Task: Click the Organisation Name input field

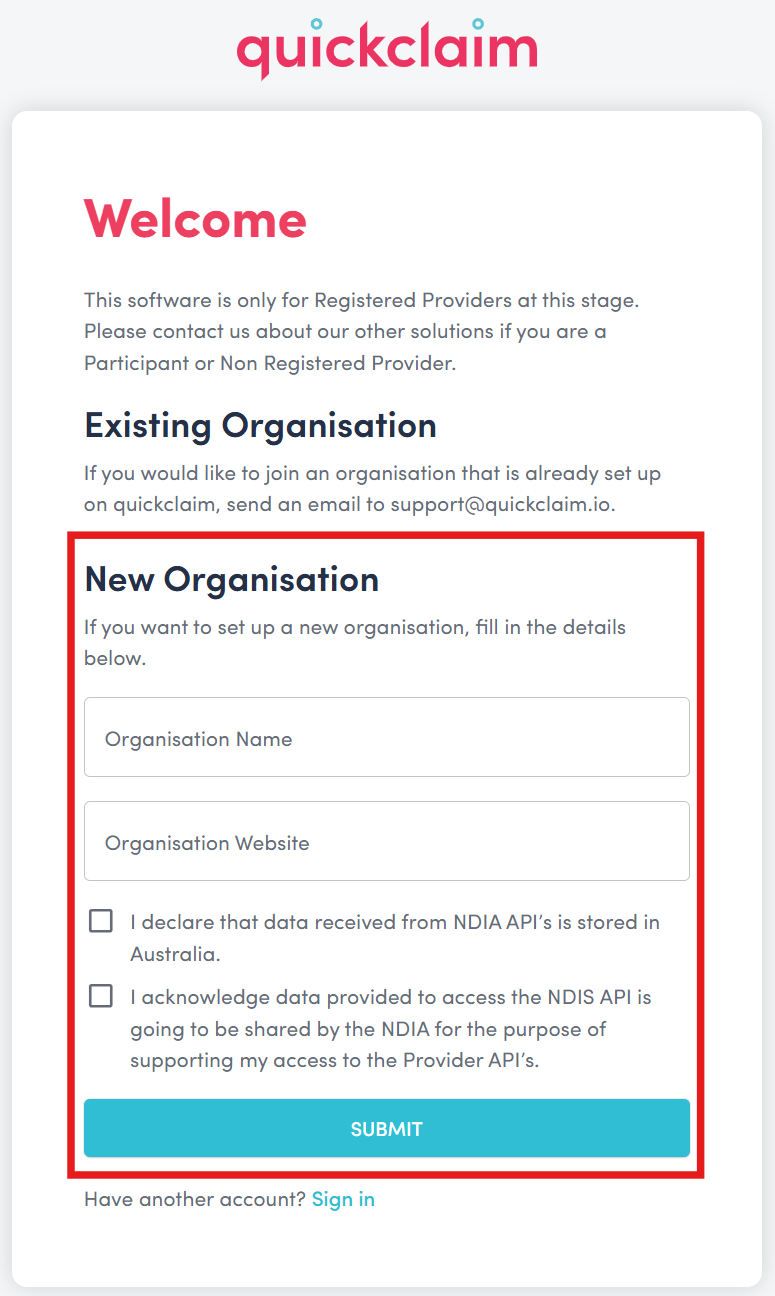Action: point(387,737)
